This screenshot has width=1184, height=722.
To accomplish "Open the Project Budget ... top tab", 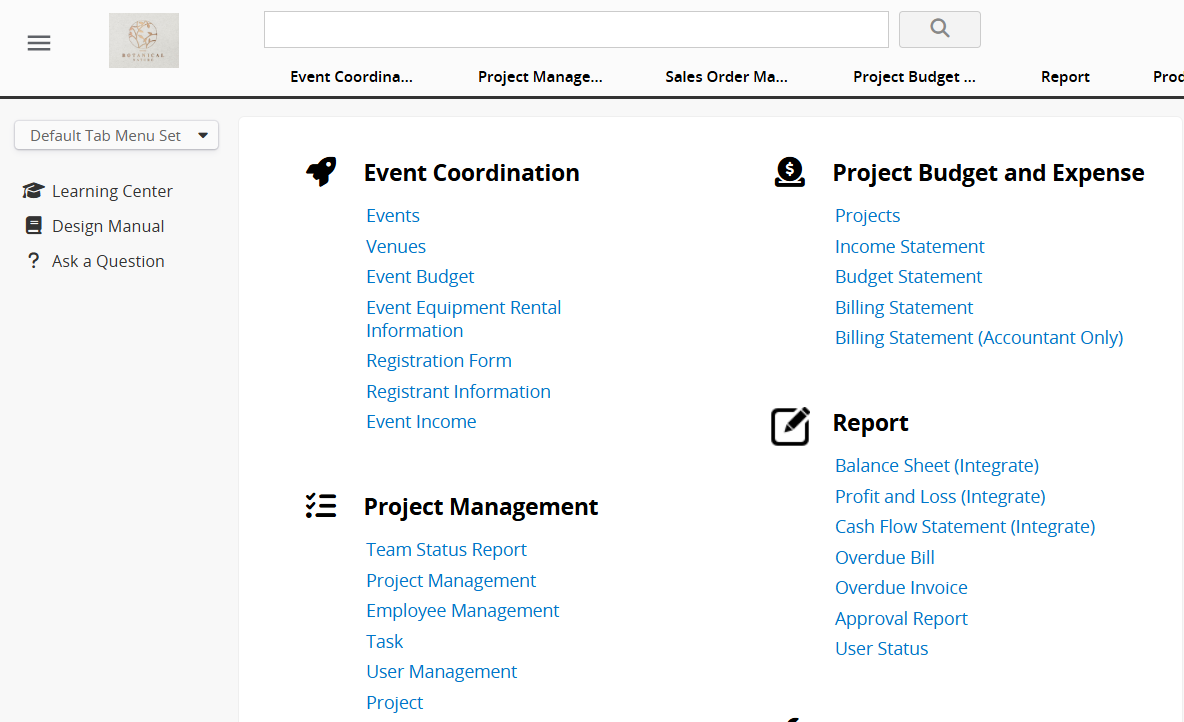I will (x=914, y=77).
